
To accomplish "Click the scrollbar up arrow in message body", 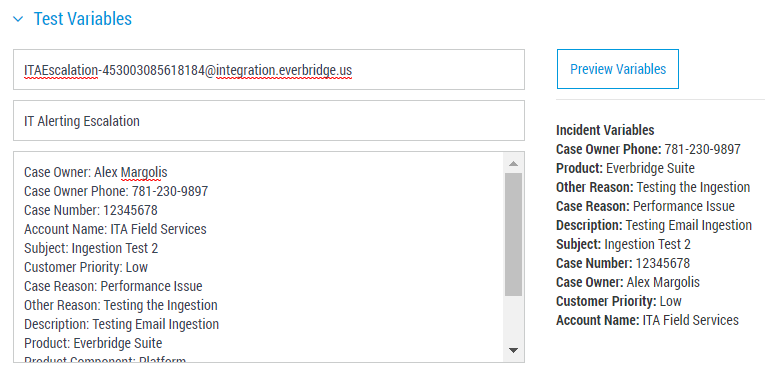I will [x=513, y=164].
